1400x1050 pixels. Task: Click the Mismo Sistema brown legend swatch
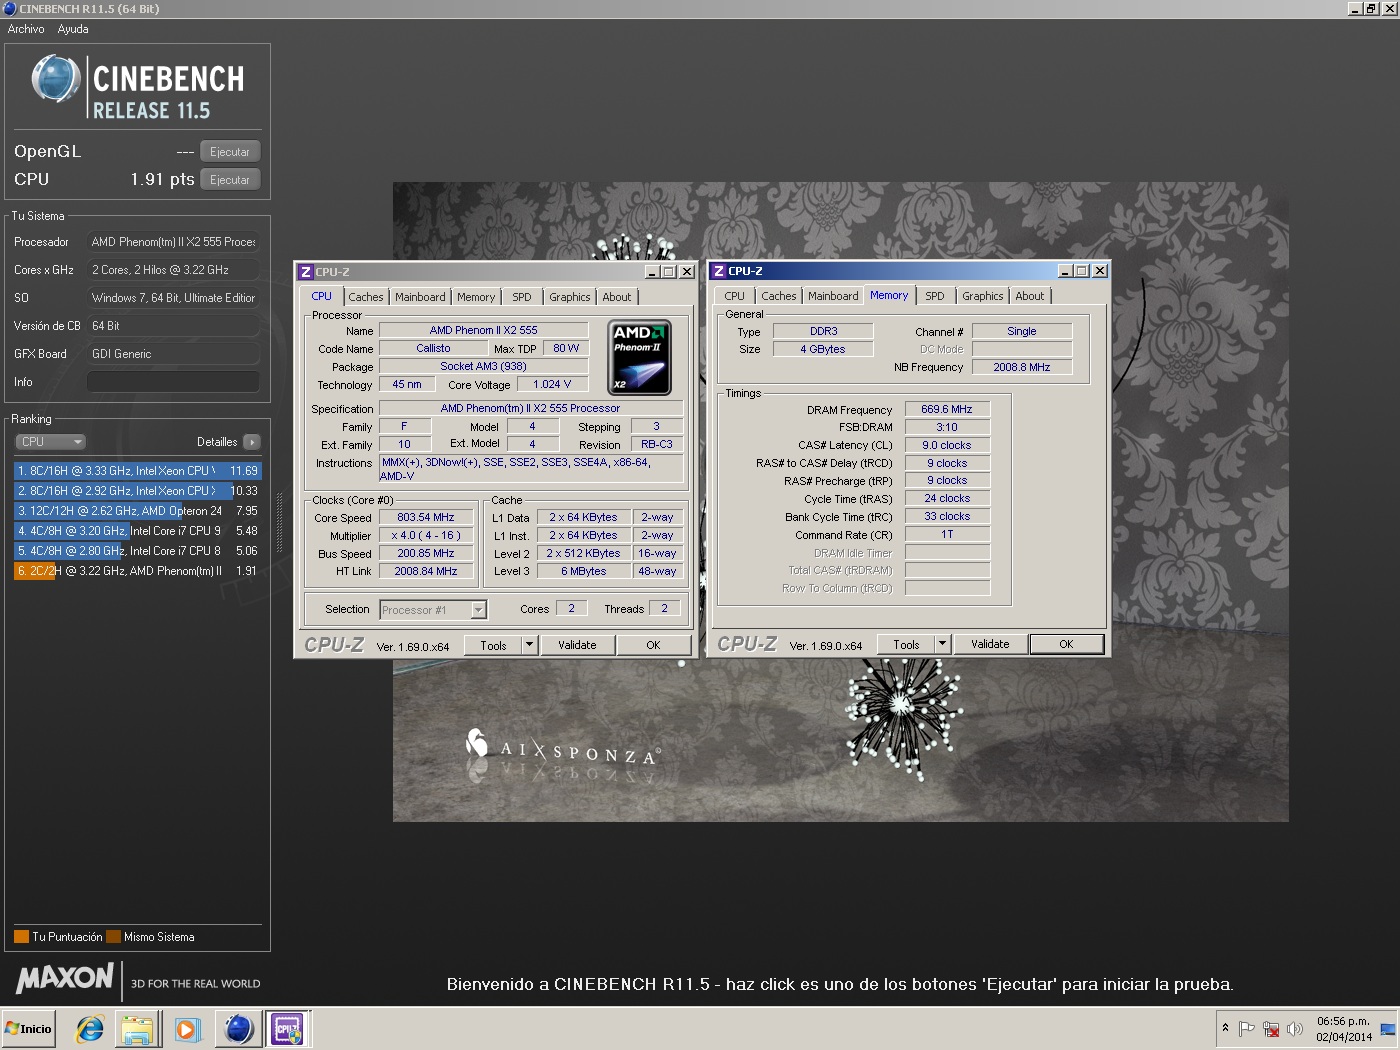click(113, 937)
